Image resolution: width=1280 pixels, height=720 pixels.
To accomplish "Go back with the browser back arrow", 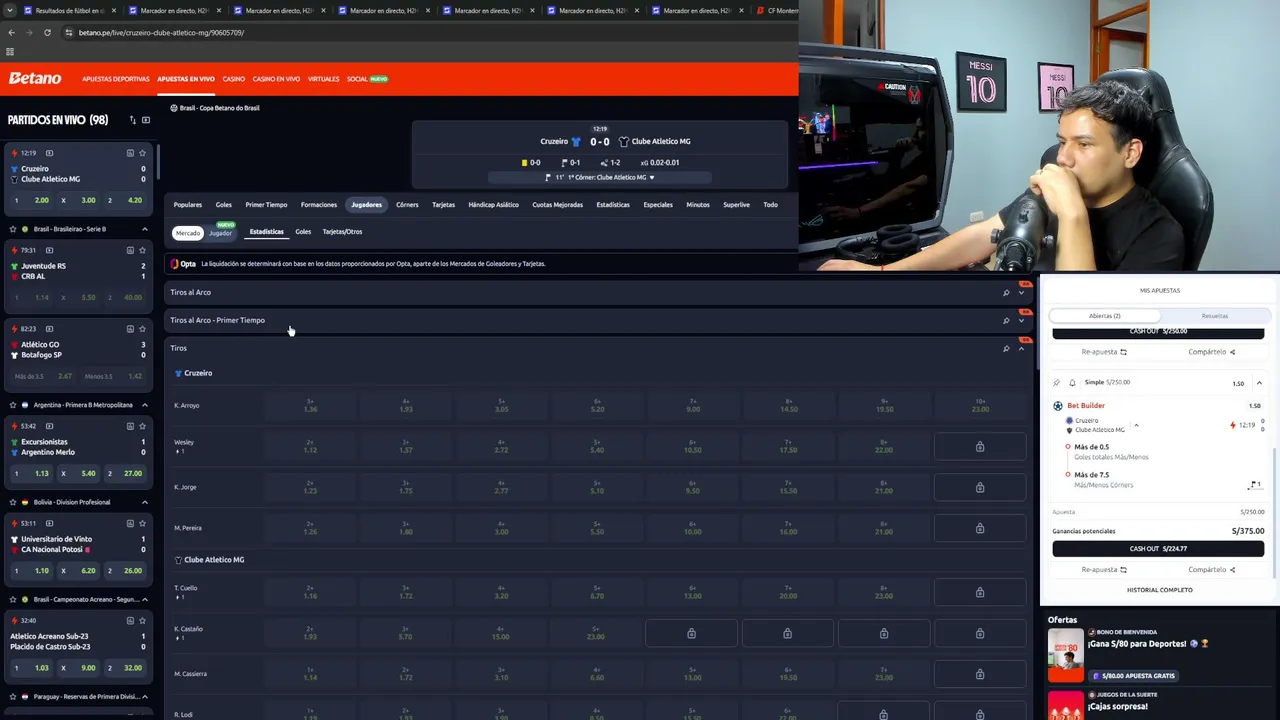I will [11, 32].
